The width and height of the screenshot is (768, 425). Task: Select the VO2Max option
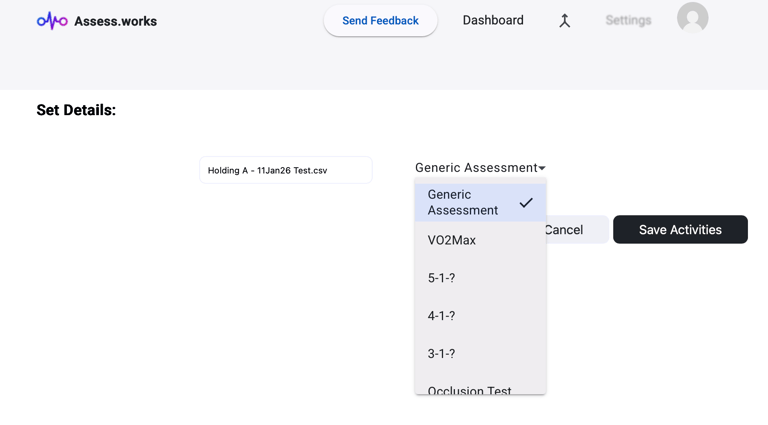pyautogui.click(x=452, y=241)
